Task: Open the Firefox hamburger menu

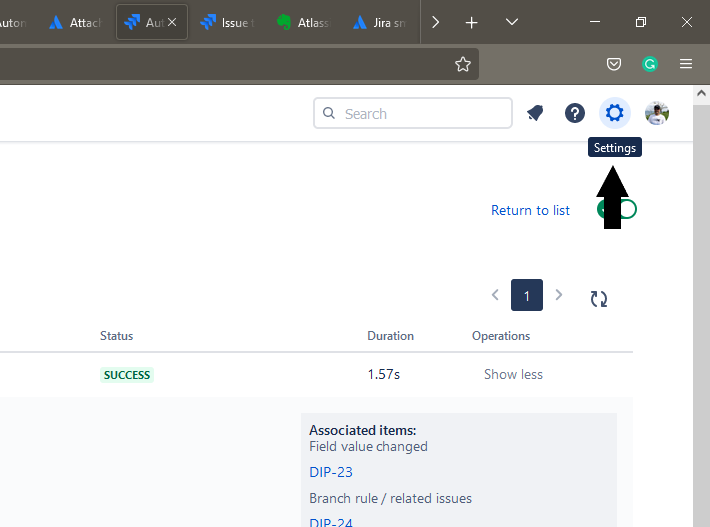Action: point(686,64)
